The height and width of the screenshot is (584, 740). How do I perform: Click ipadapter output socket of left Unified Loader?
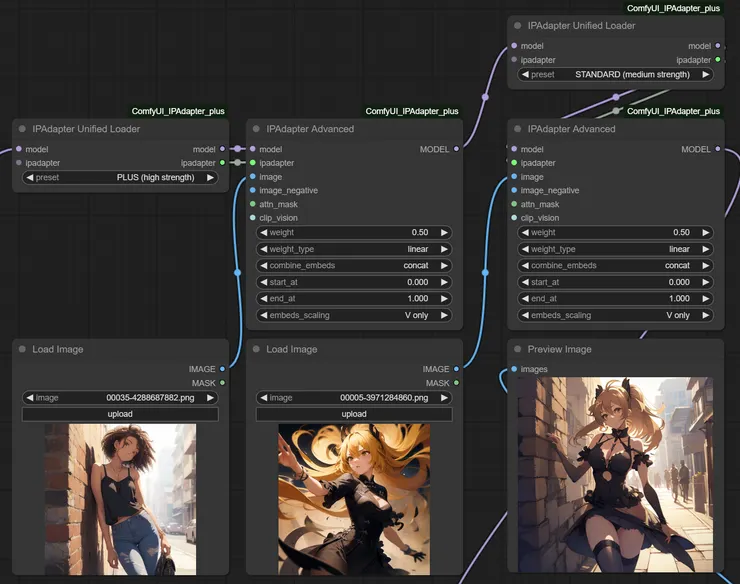[222, 163]
